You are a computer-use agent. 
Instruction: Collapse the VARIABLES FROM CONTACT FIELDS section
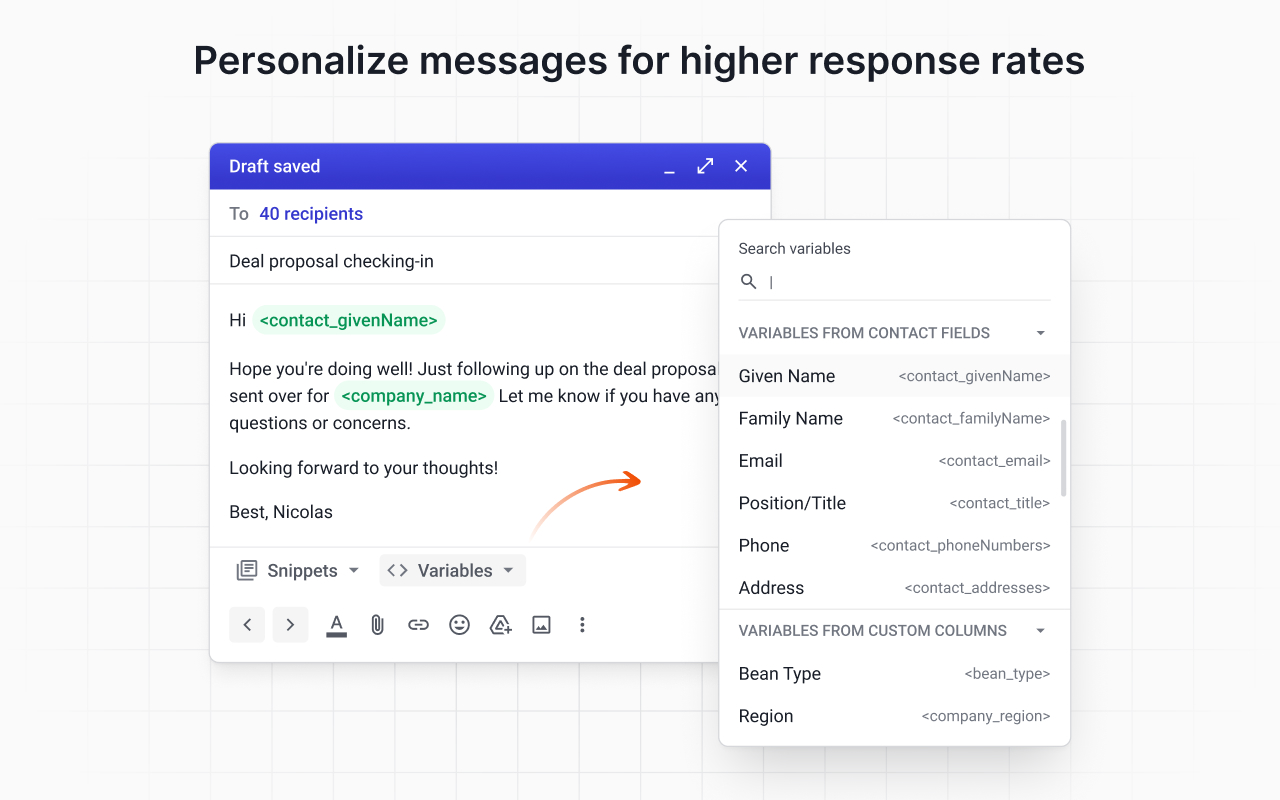pyautogui.click(x=1040, y=333)
